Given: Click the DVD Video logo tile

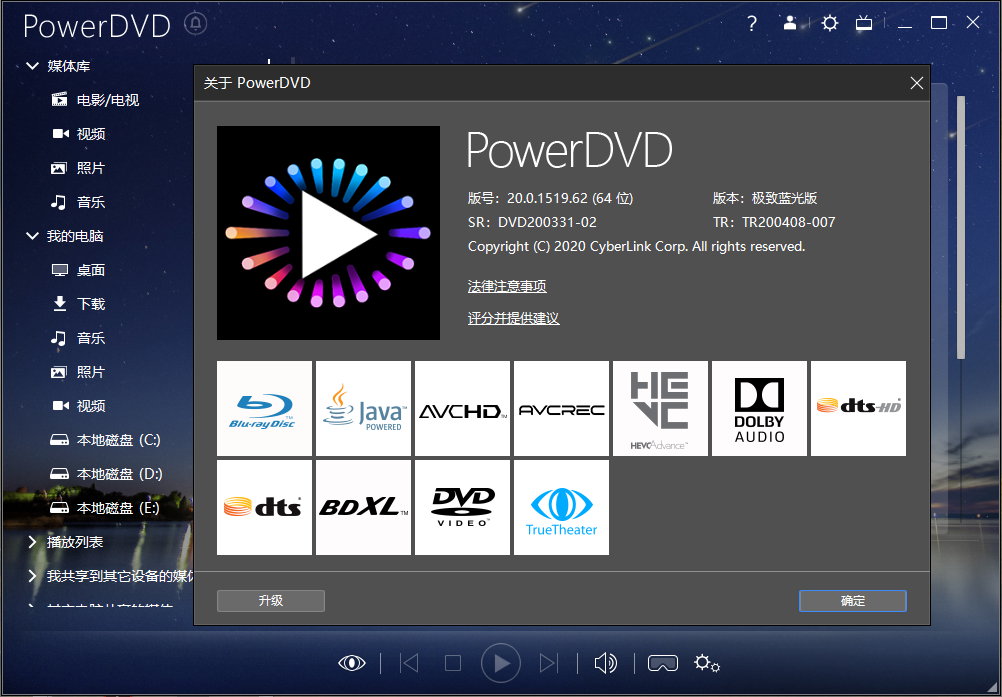Looking at the screenshot, I should [463, 507].
